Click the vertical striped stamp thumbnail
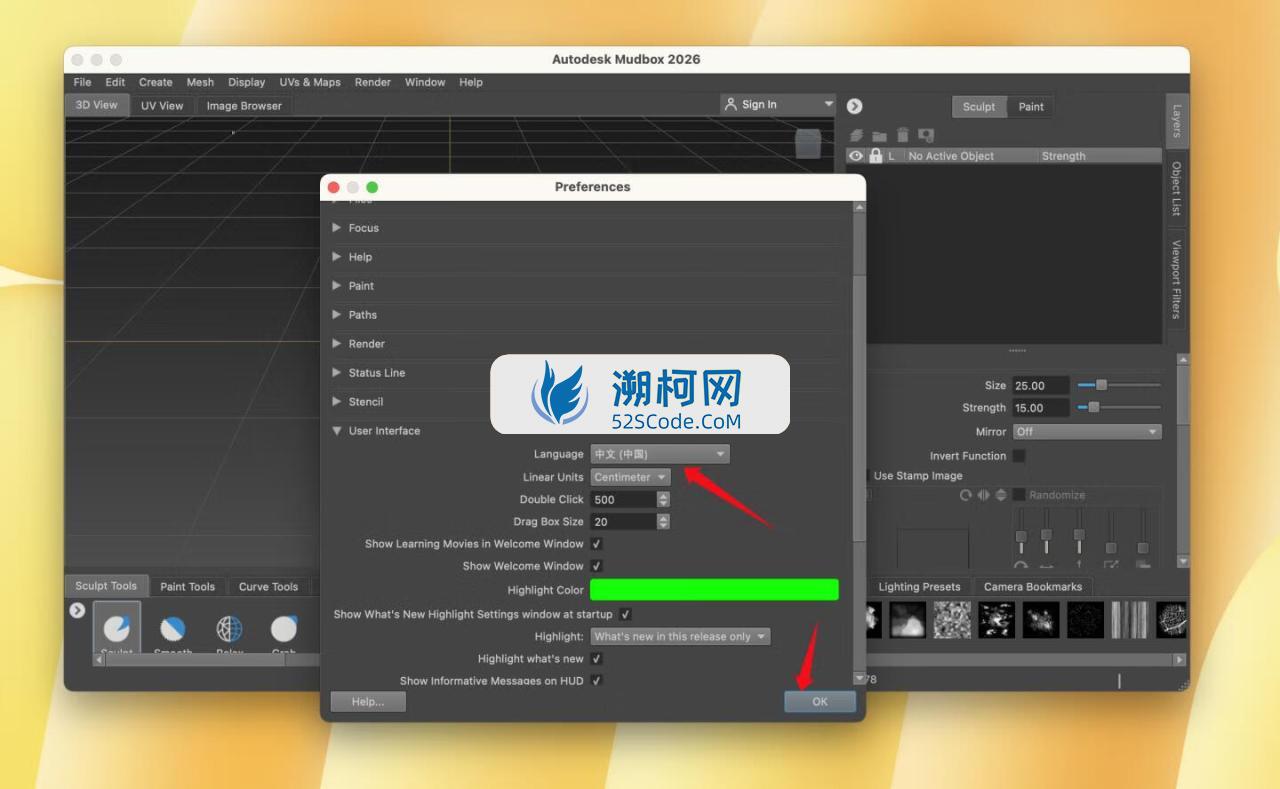 1130,620
